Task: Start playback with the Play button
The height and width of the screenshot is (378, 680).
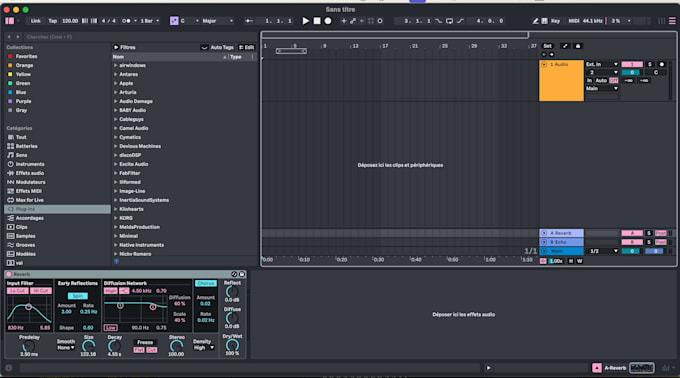Action: (x=305, y=21)
